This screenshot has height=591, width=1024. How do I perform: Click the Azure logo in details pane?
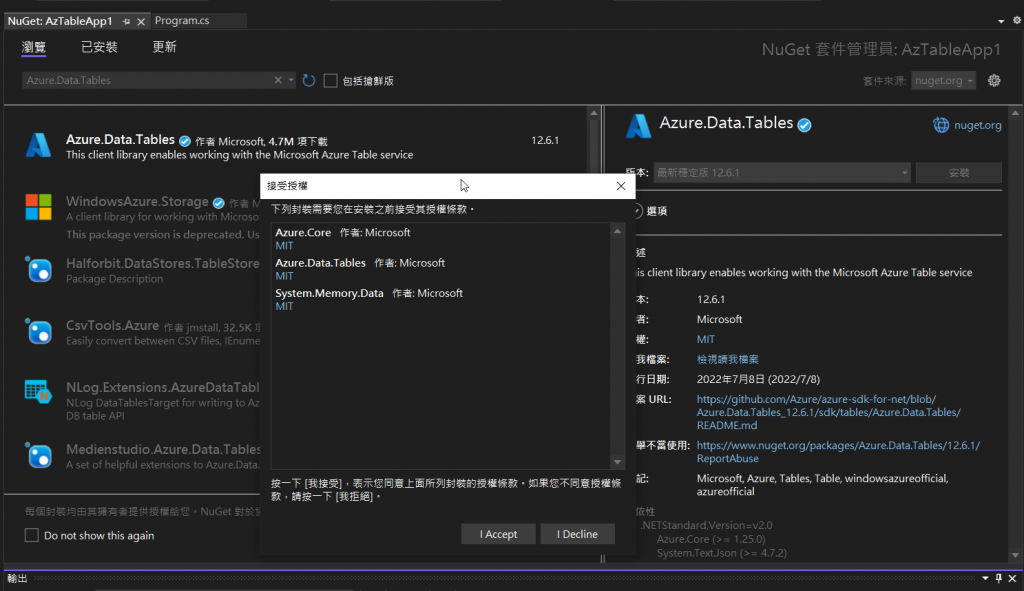(638, 125)
